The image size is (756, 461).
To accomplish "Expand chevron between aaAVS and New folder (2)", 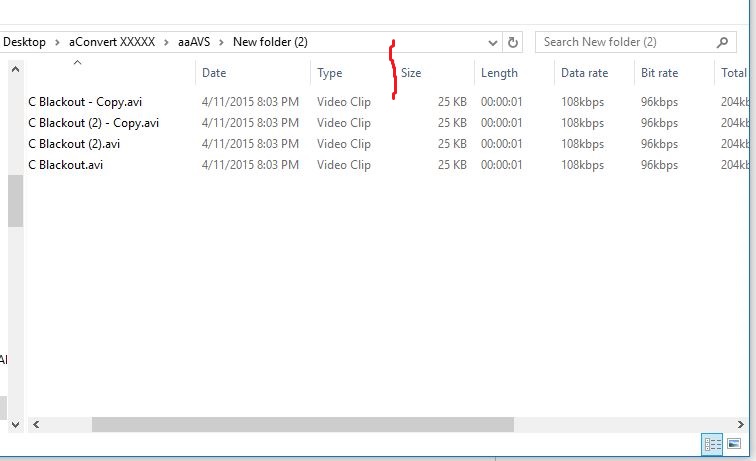I will pos(224,42).
